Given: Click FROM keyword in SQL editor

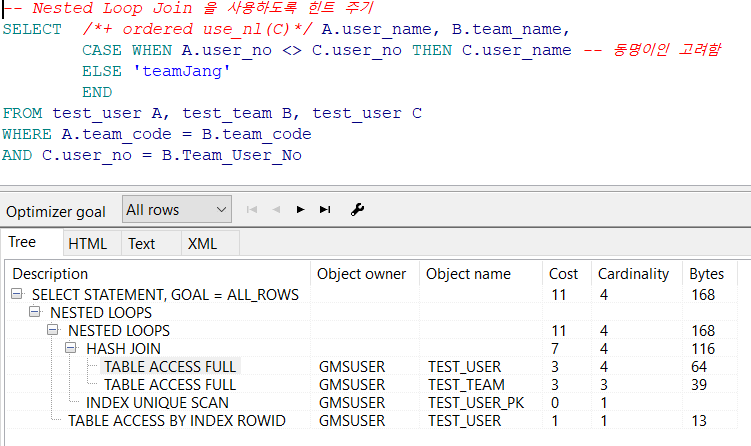Looking at the screenshot, I should (23, 113).
